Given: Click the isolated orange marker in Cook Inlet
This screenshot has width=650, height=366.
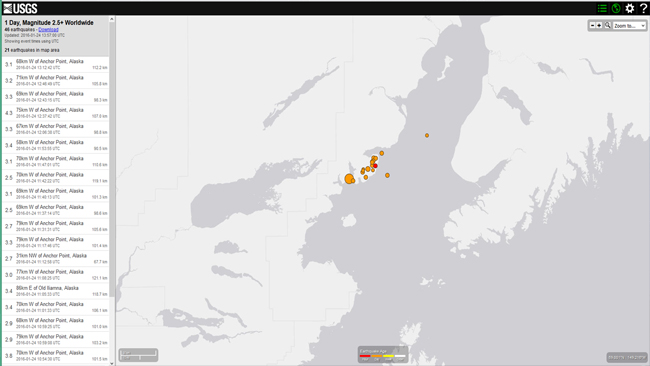Looking at the screenshot, I should coord(427,136).
